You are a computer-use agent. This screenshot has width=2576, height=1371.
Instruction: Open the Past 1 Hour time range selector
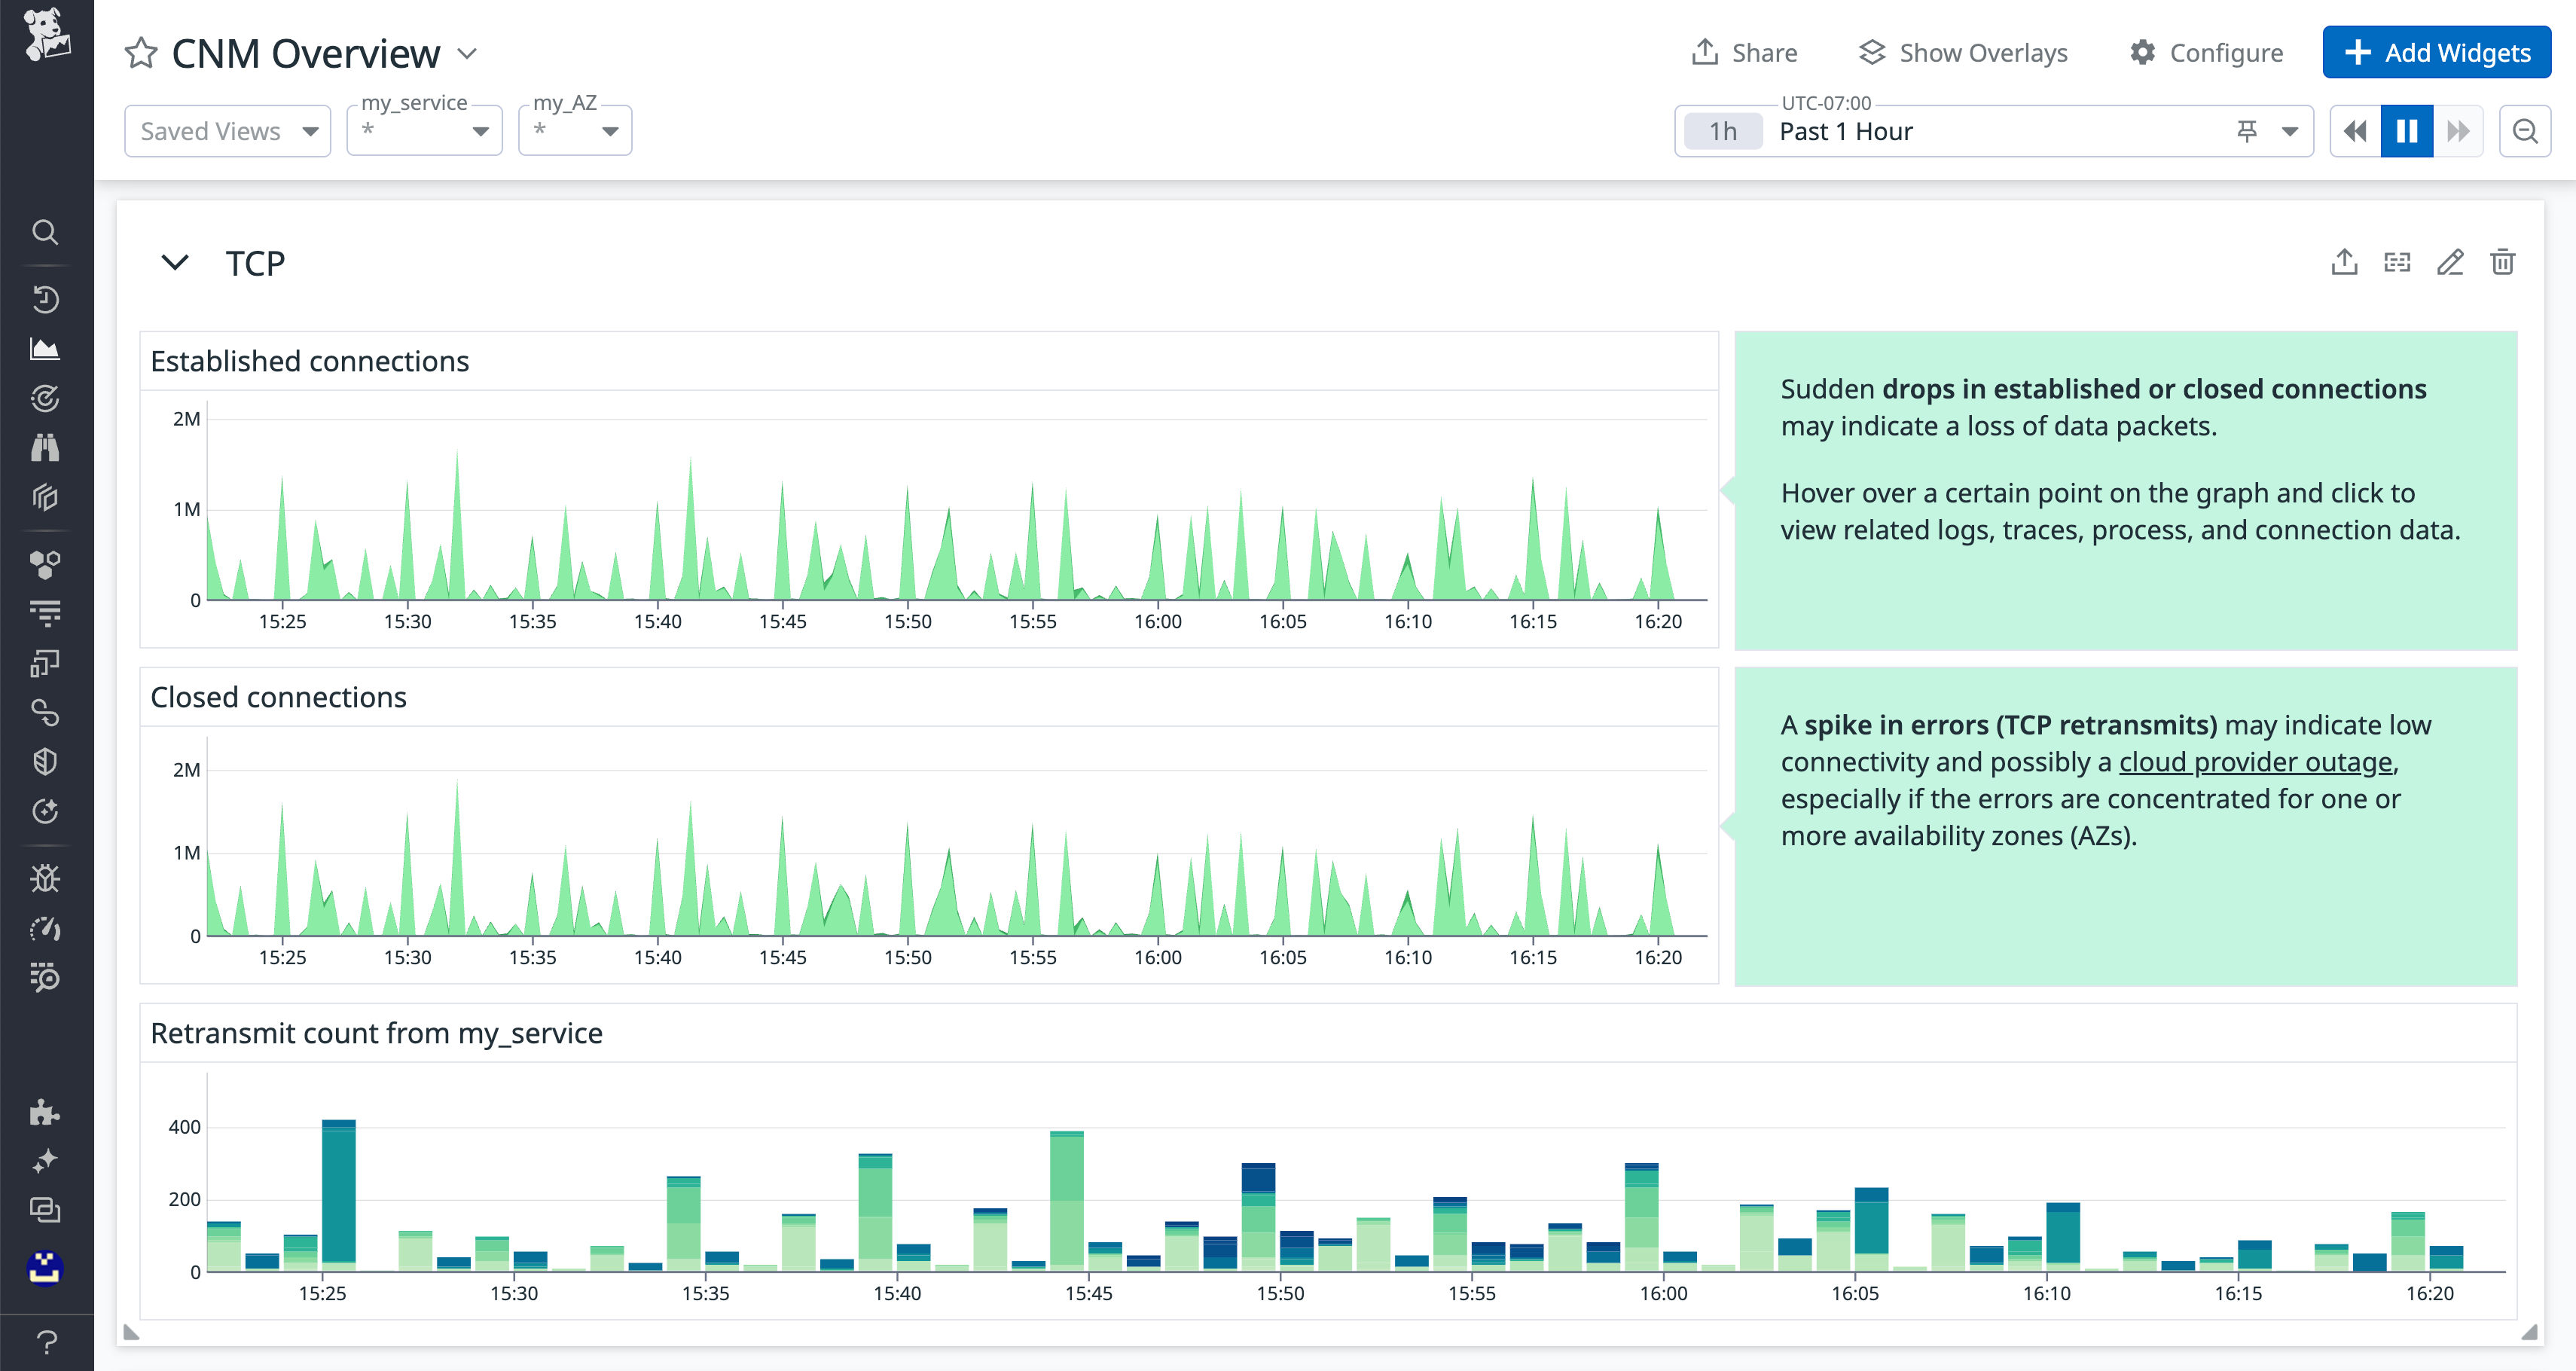[x=1846, y=131]
